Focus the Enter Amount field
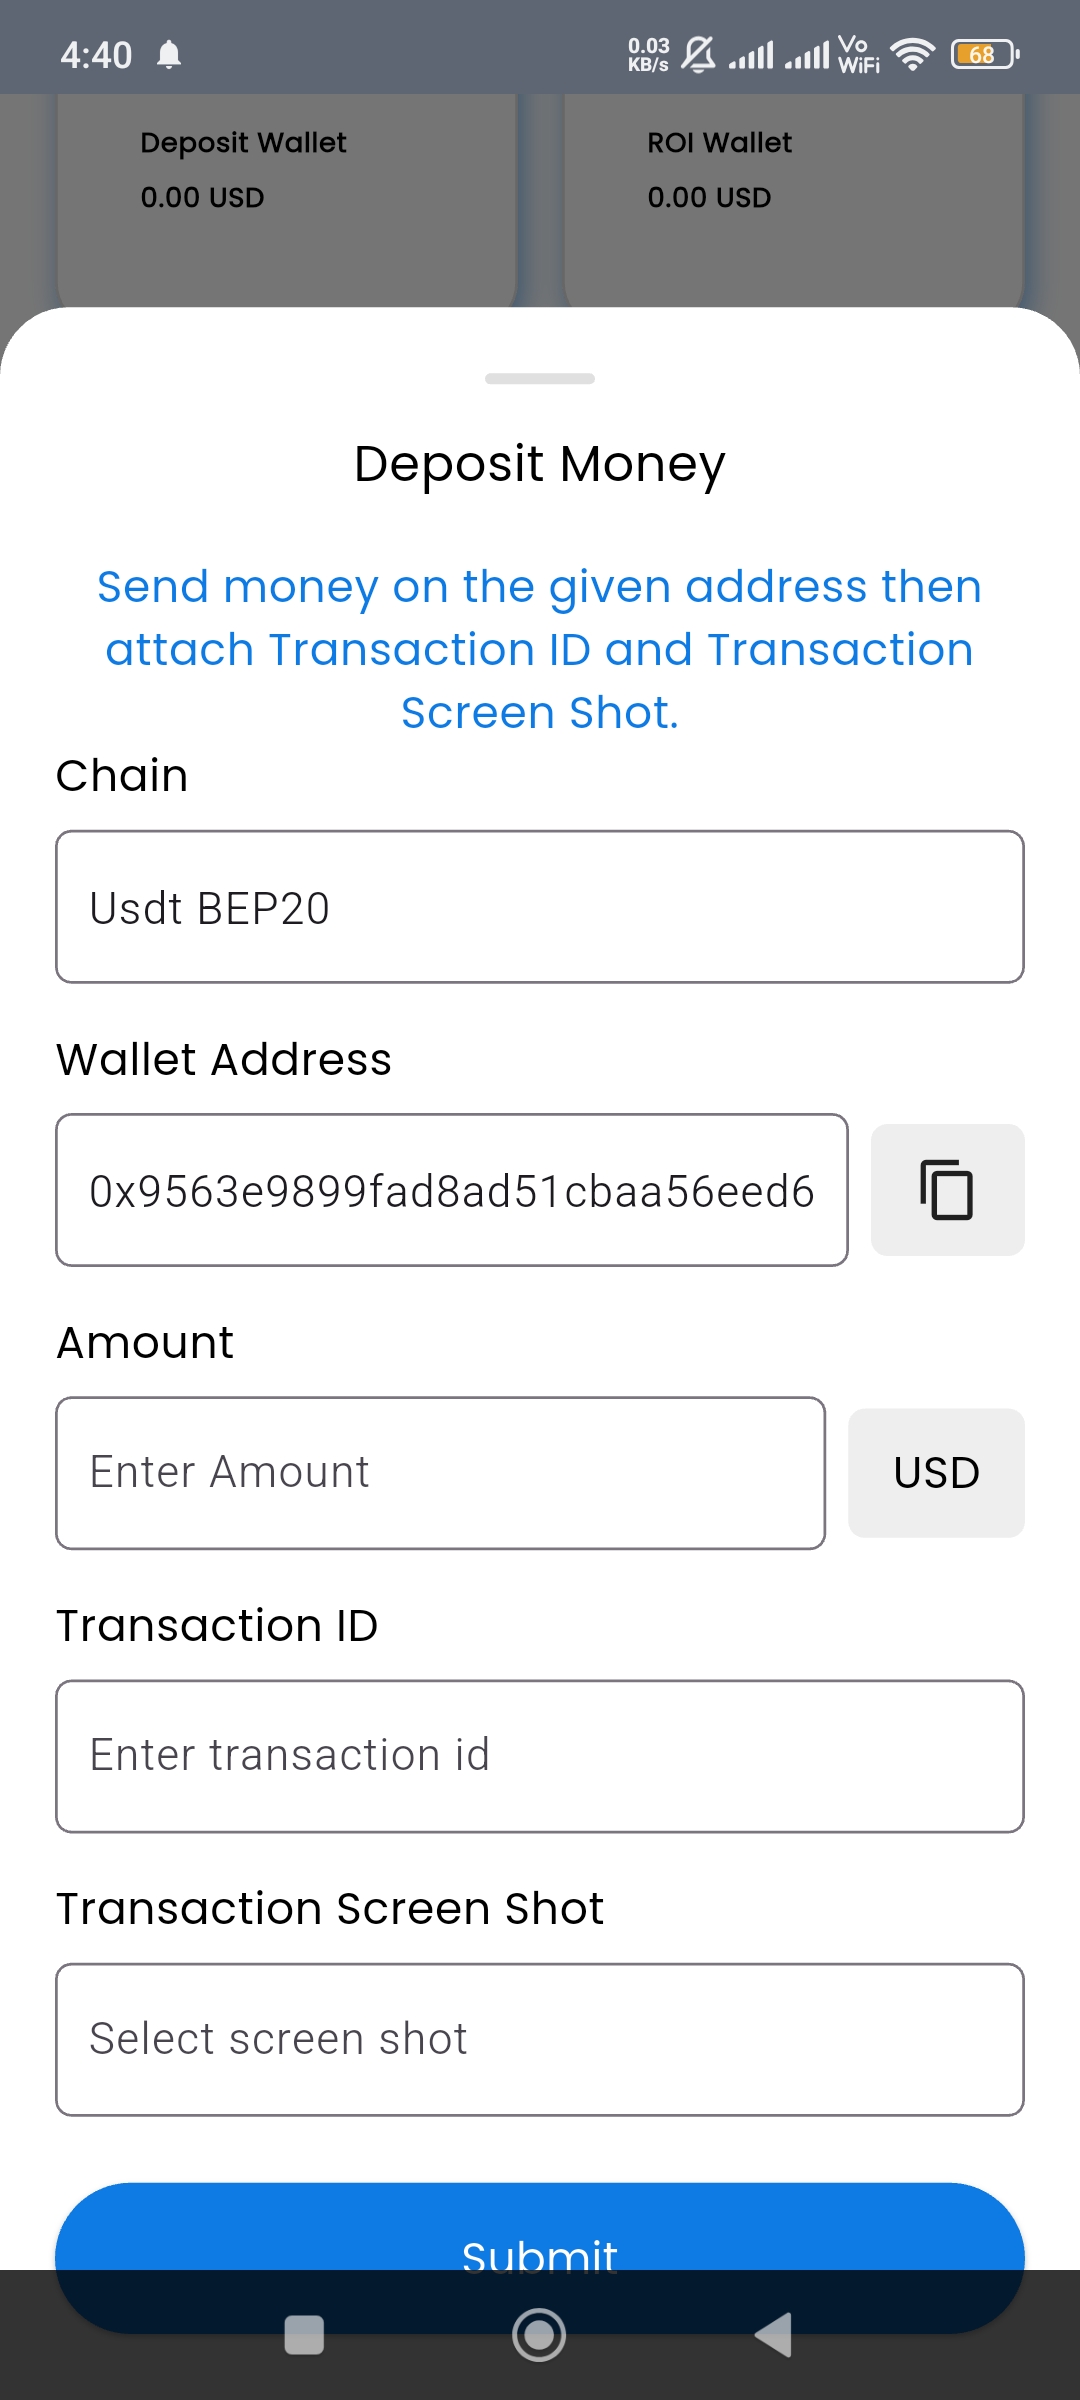The image size is (1080, 2400). point(440,1473)
